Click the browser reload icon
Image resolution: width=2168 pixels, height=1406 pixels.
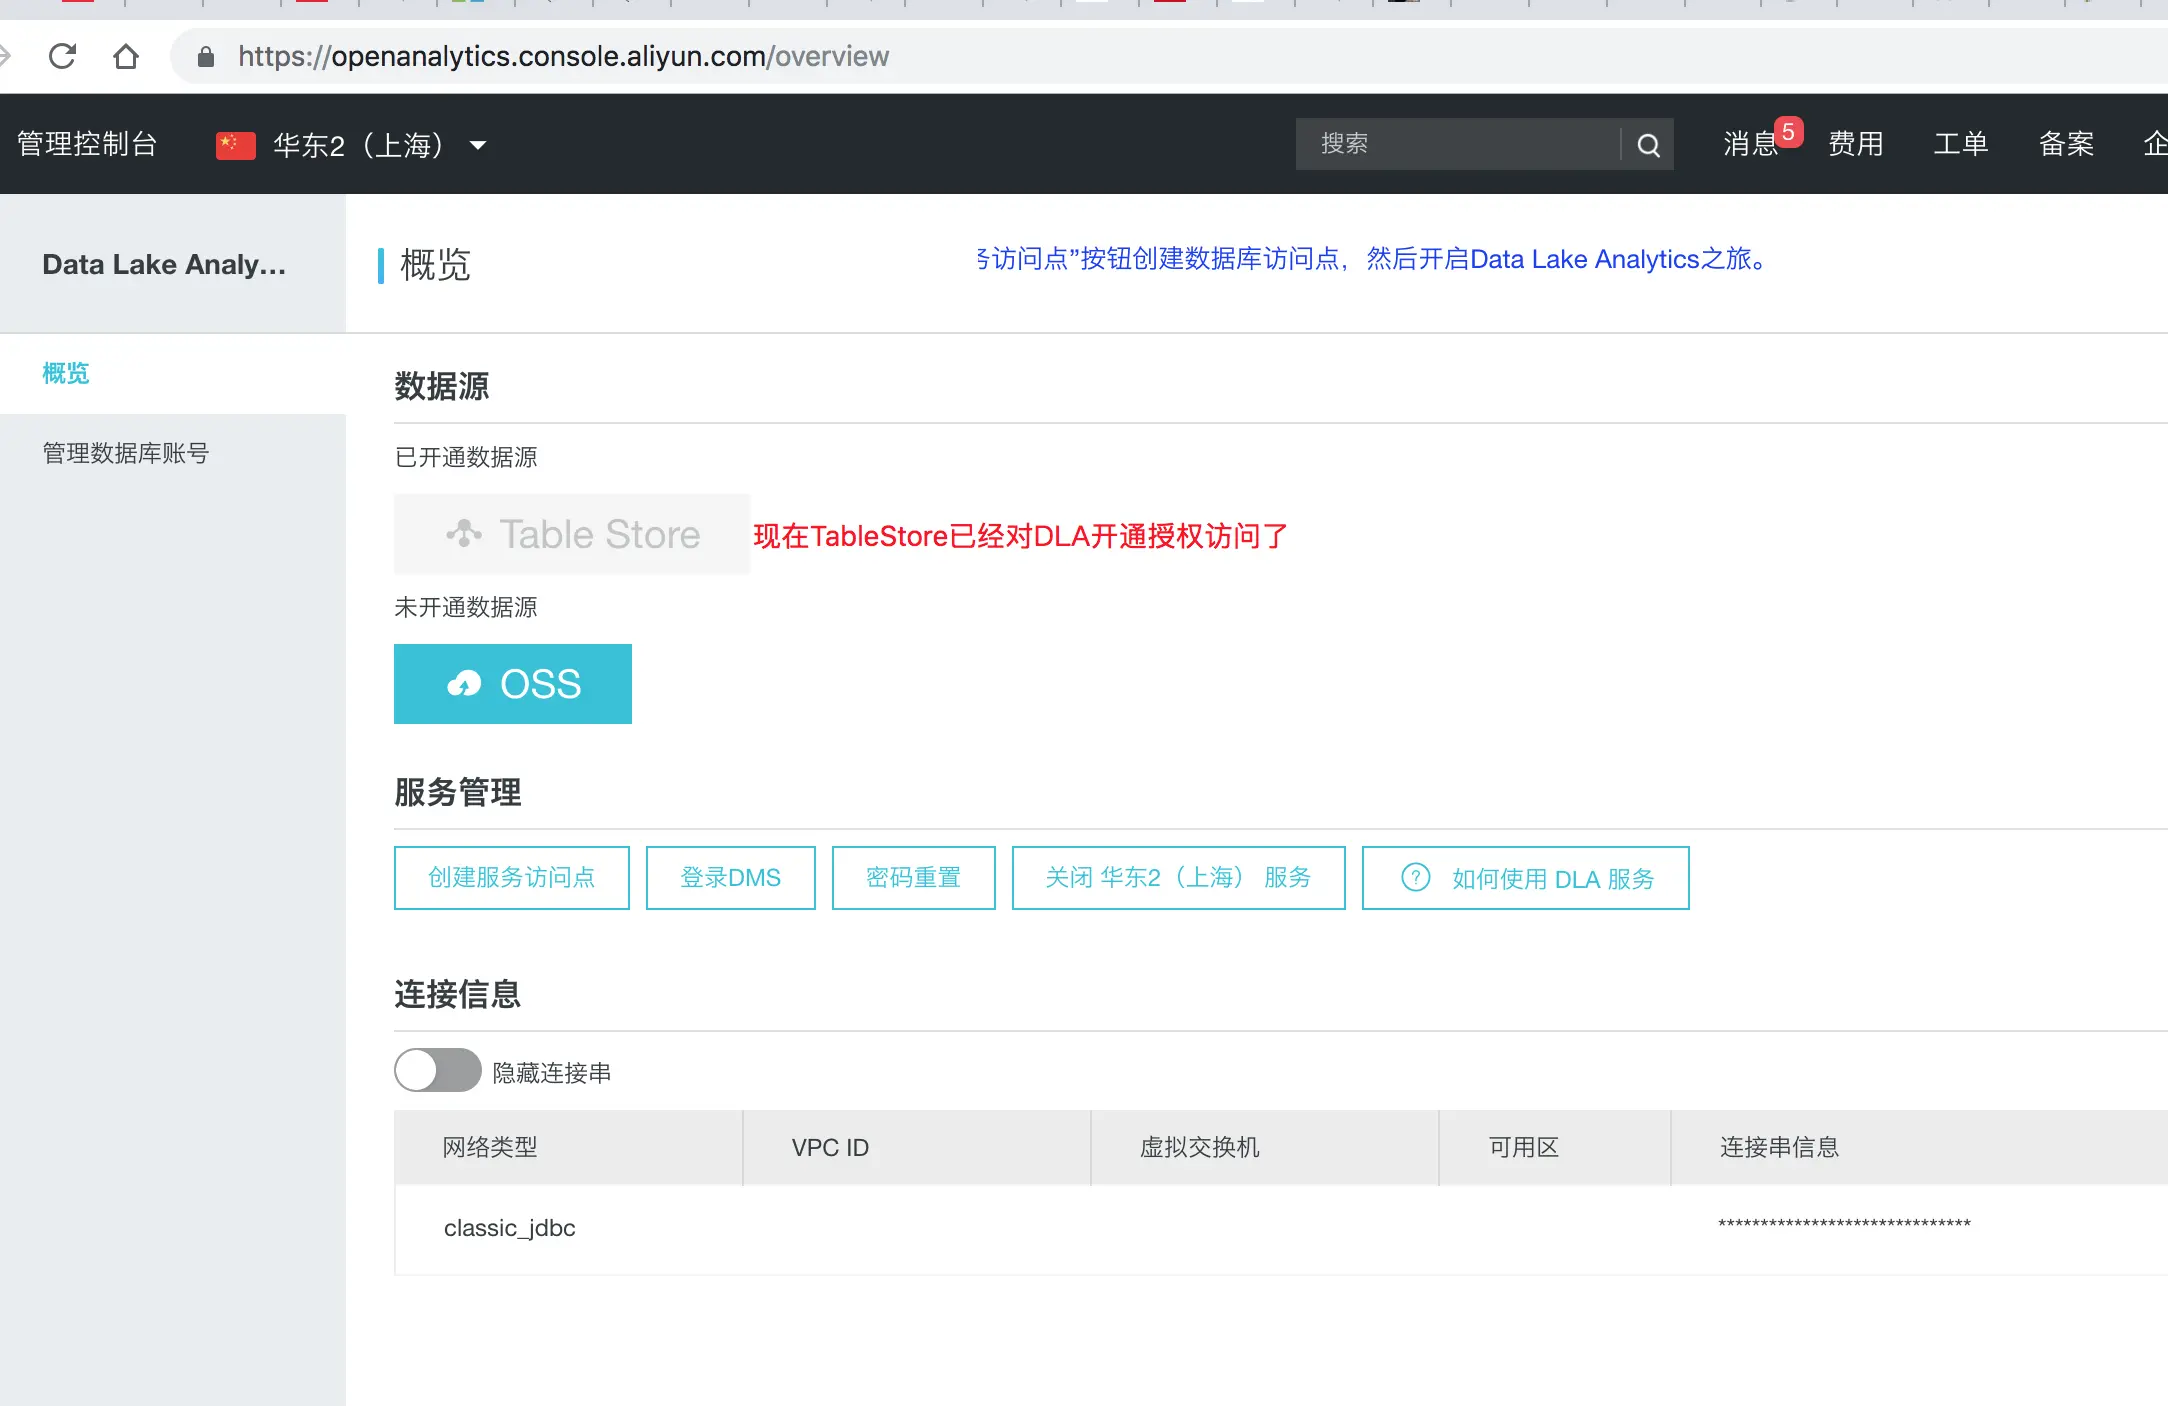(62, 56)
